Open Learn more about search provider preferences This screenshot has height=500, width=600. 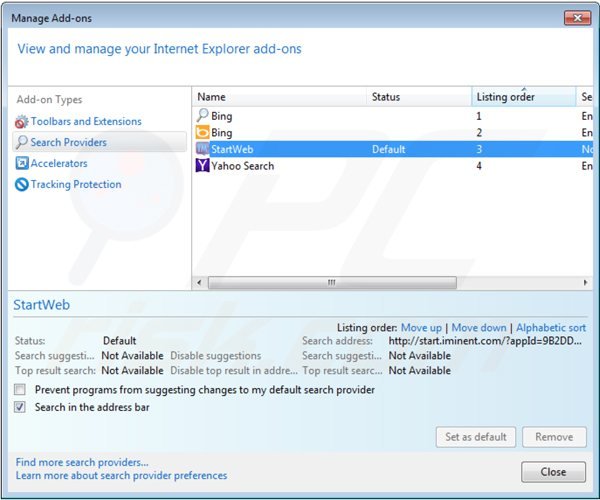pyautogui.click(x=121, y=476)
